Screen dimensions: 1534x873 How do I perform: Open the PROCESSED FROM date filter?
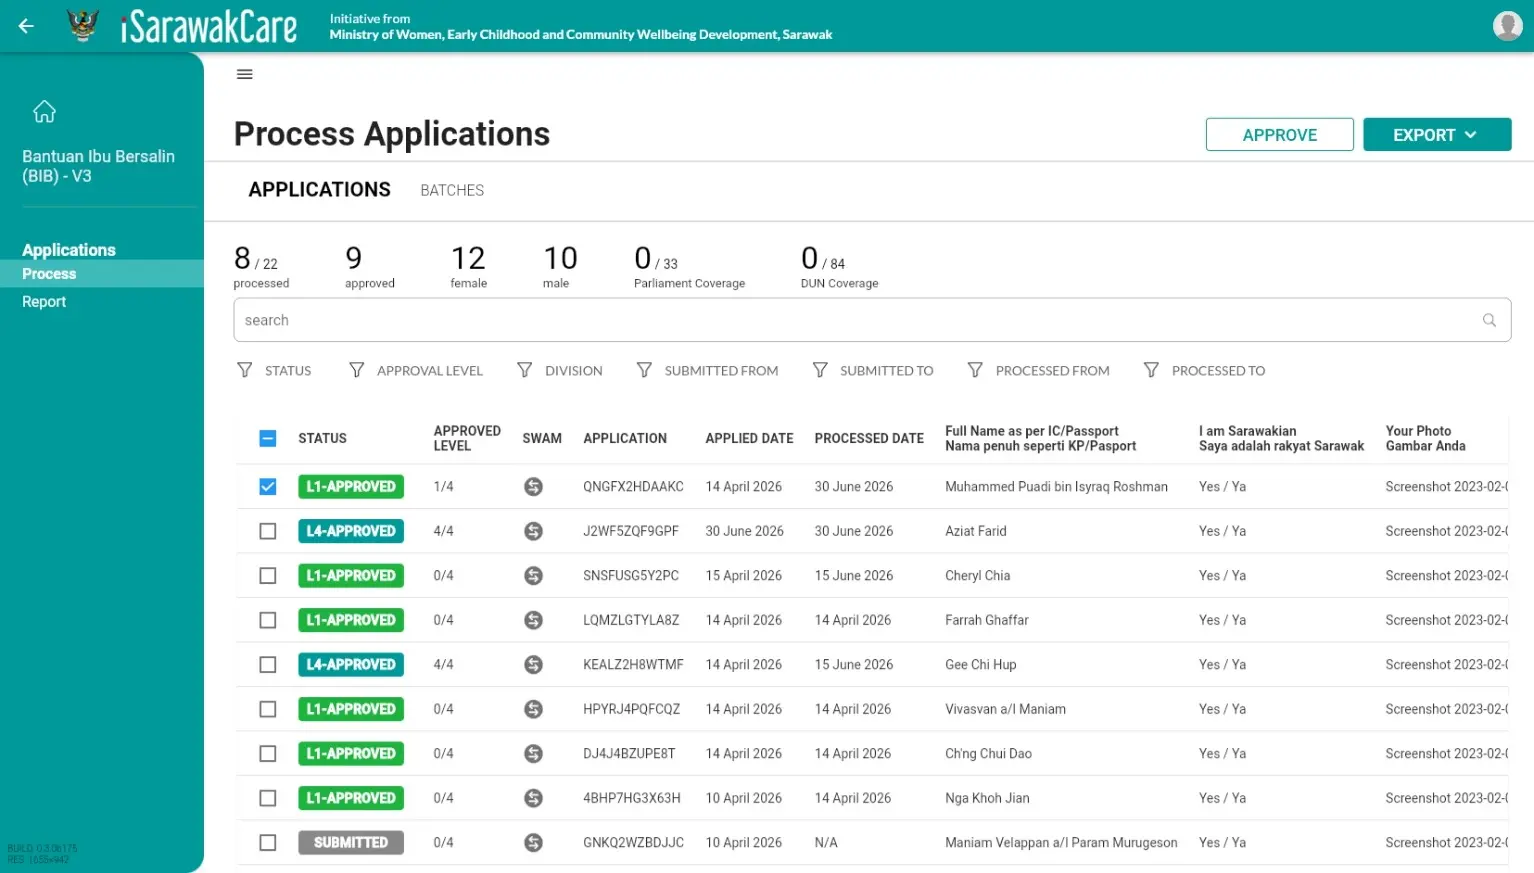tap(1038, 371)
